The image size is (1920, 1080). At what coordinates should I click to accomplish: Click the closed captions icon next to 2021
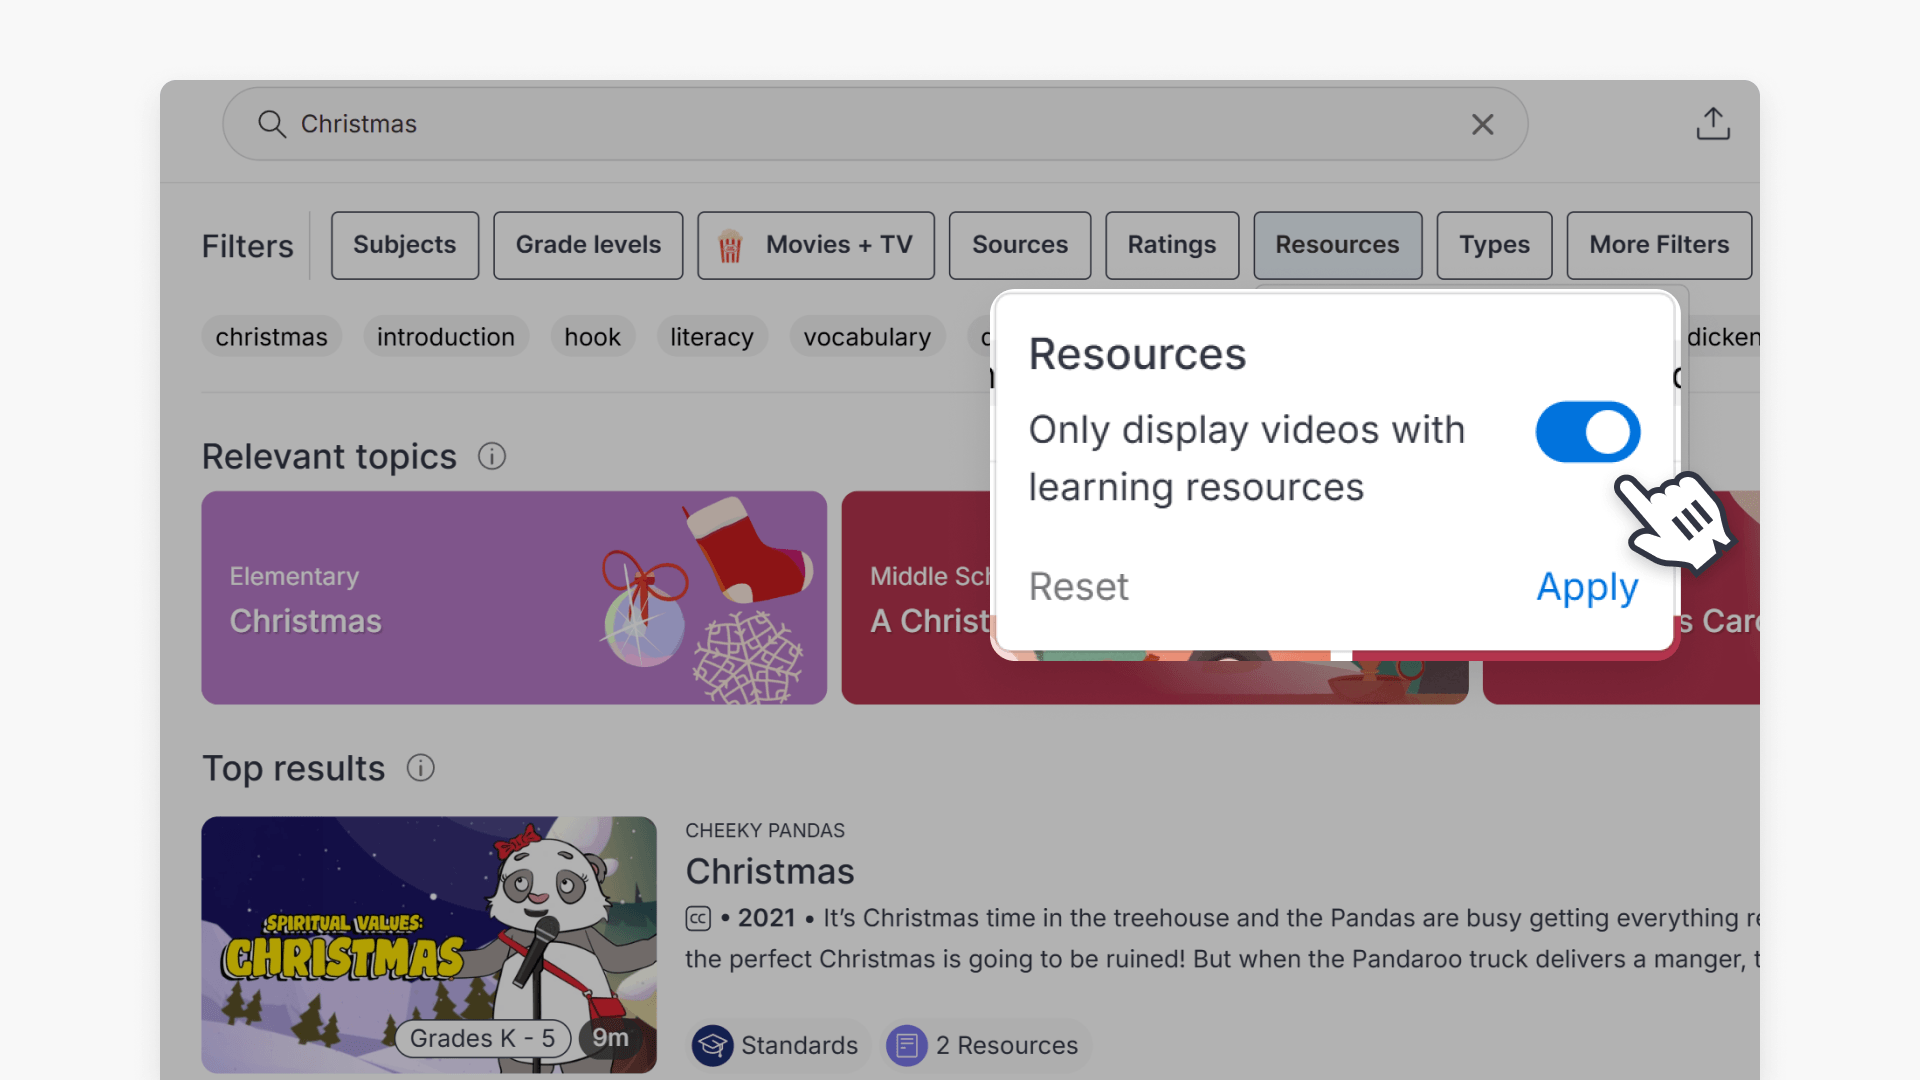[x=697, y=917]
